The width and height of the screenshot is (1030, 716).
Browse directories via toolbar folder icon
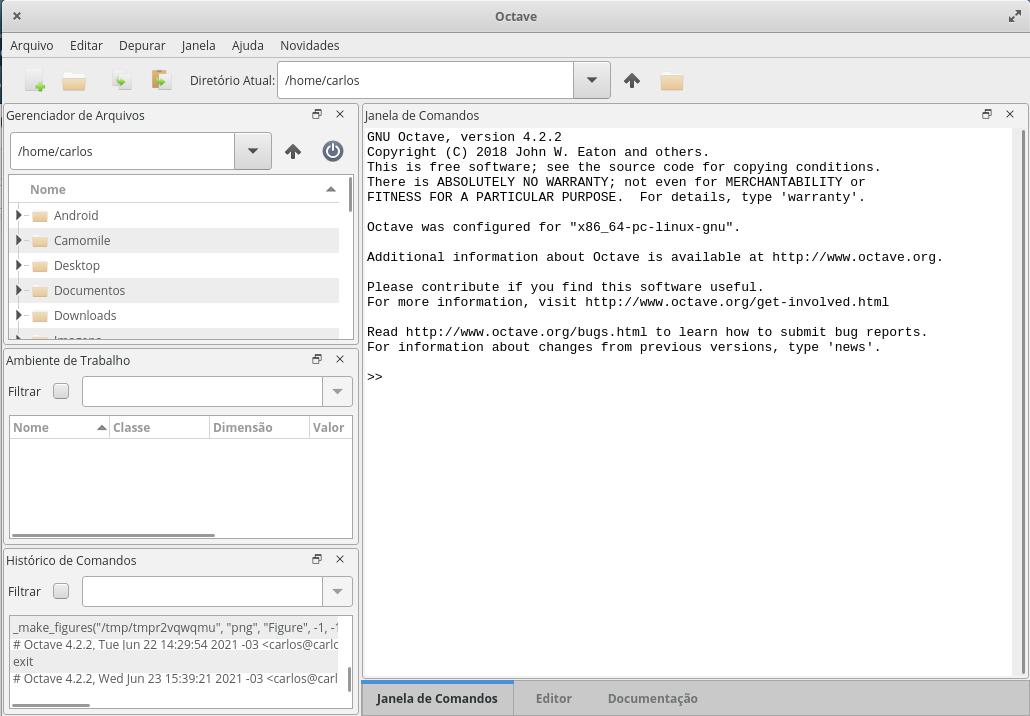672,81
